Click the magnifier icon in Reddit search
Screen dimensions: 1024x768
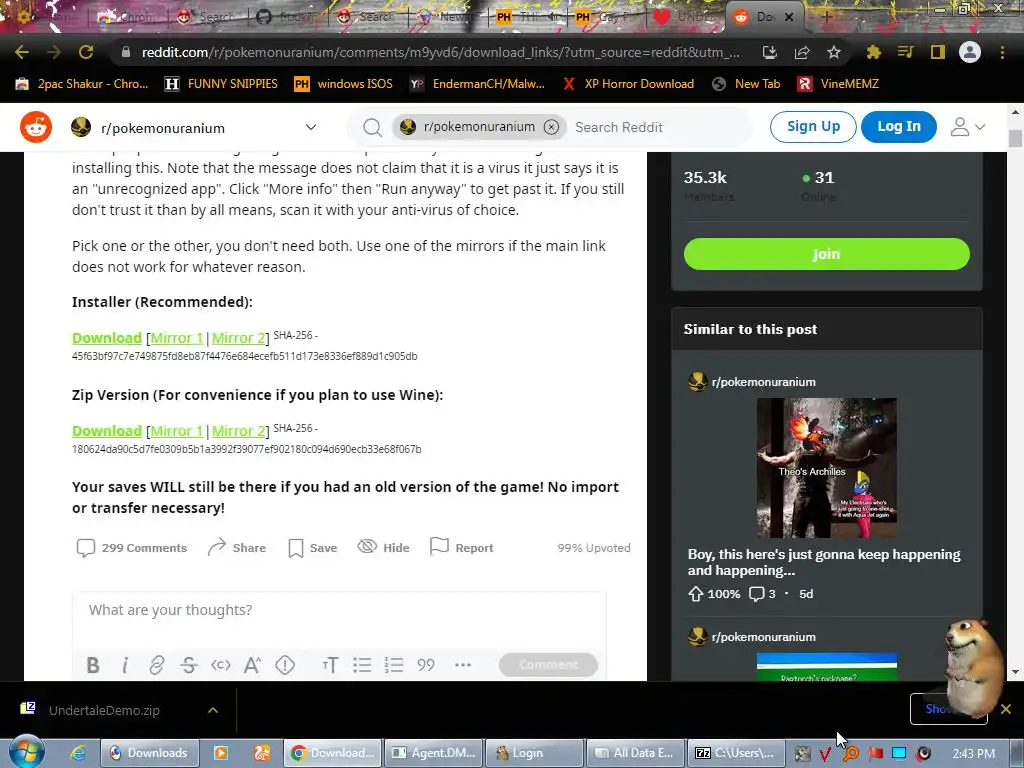[x=372, y=127]
